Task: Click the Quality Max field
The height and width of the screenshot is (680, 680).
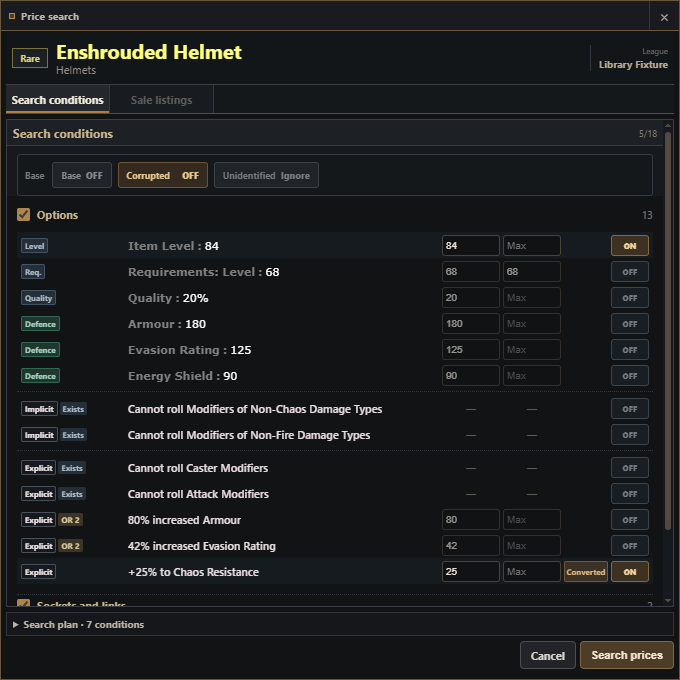Action: [532, 298]
